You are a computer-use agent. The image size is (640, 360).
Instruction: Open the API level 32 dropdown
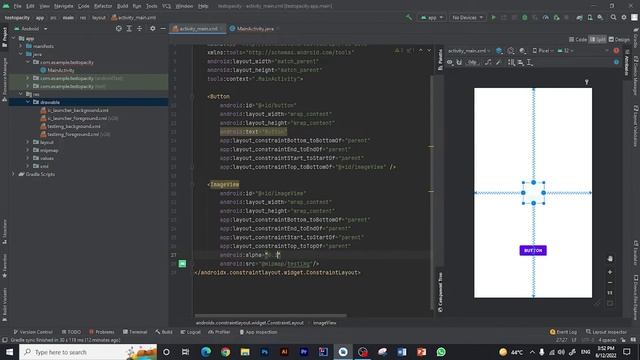point(565,51)
